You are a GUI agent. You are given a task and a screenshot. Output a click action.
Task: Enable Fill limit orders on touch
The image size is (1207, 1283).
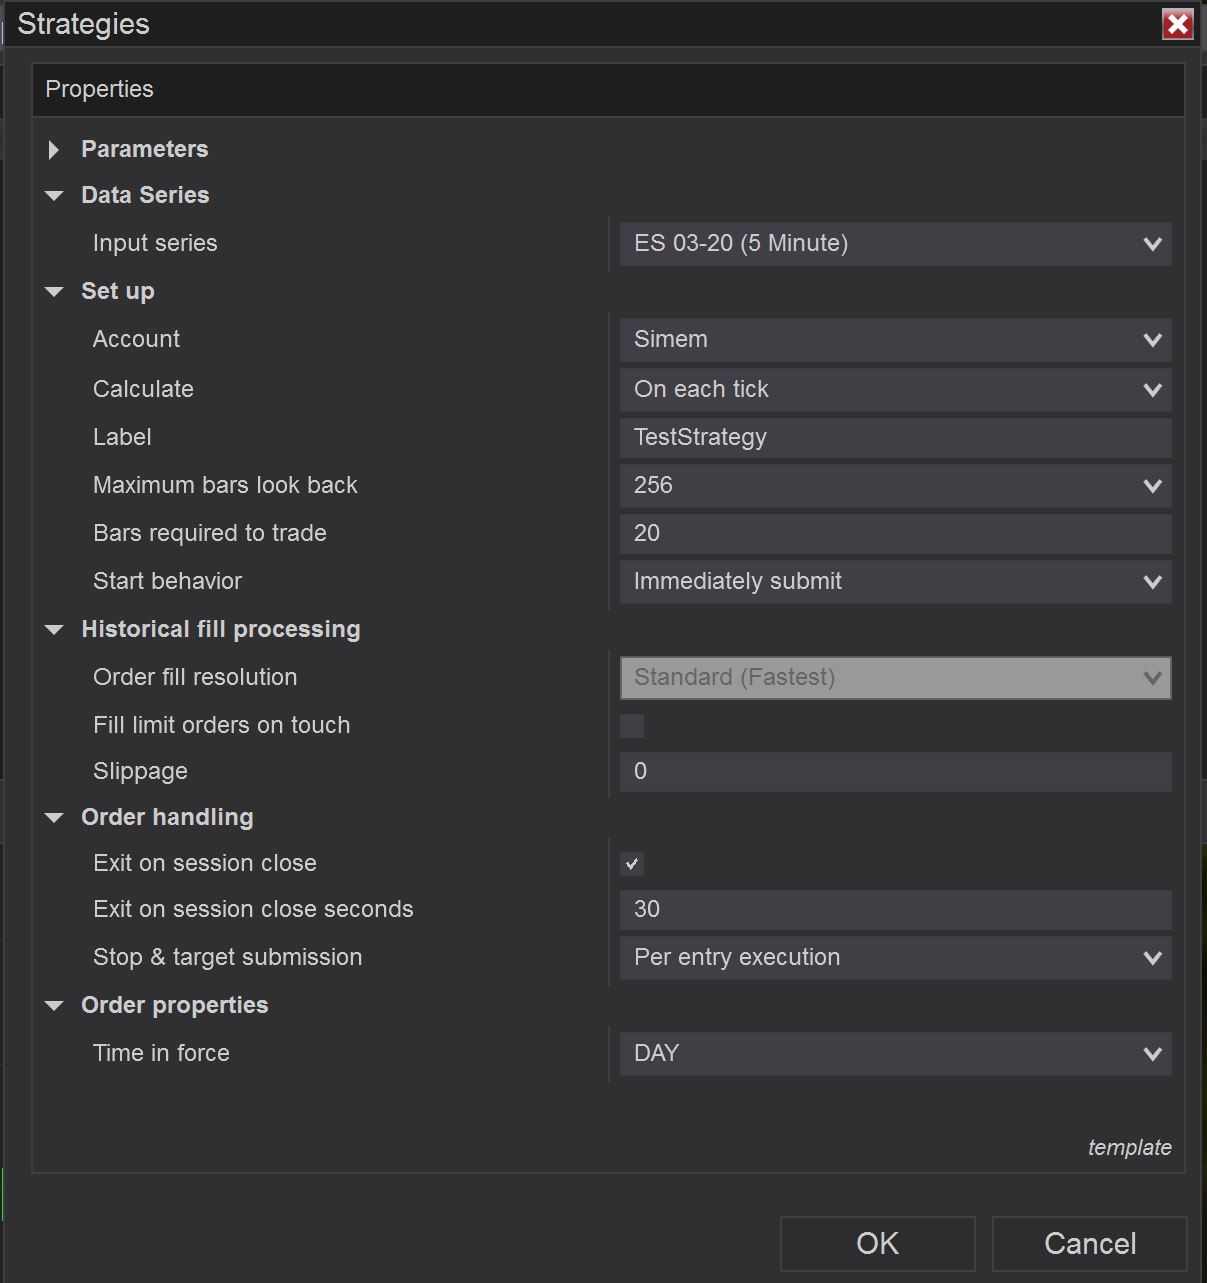click(632, 726)
